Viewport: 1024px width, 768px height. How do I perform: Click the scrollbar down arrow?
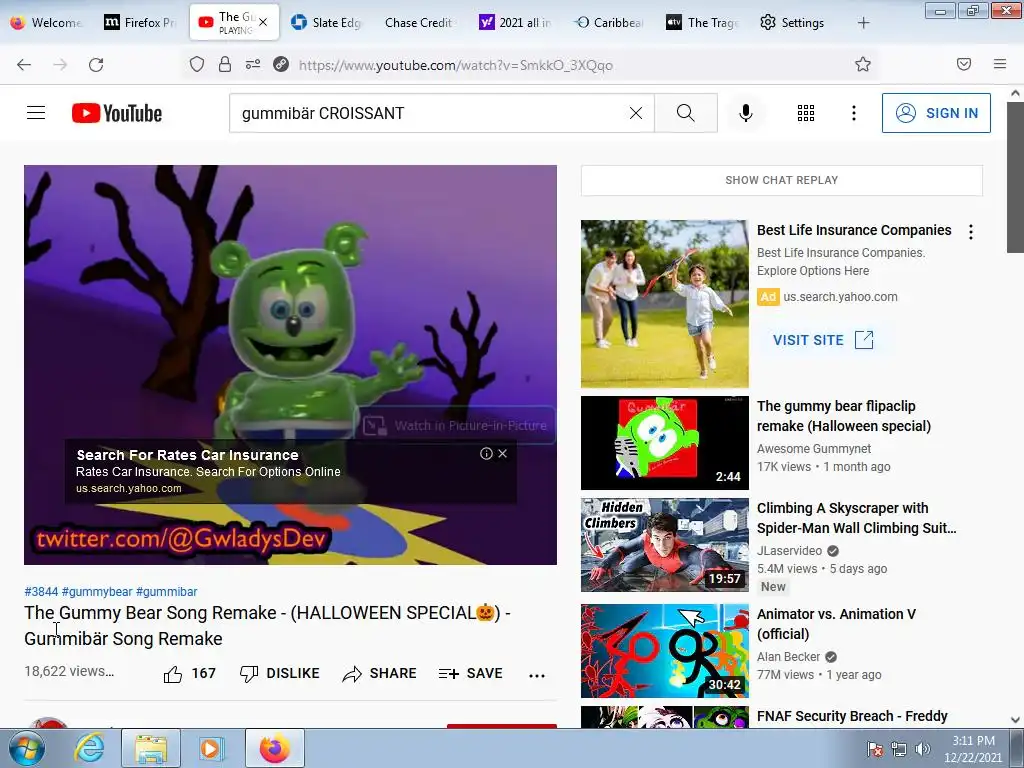click(x=1015, y=720)
